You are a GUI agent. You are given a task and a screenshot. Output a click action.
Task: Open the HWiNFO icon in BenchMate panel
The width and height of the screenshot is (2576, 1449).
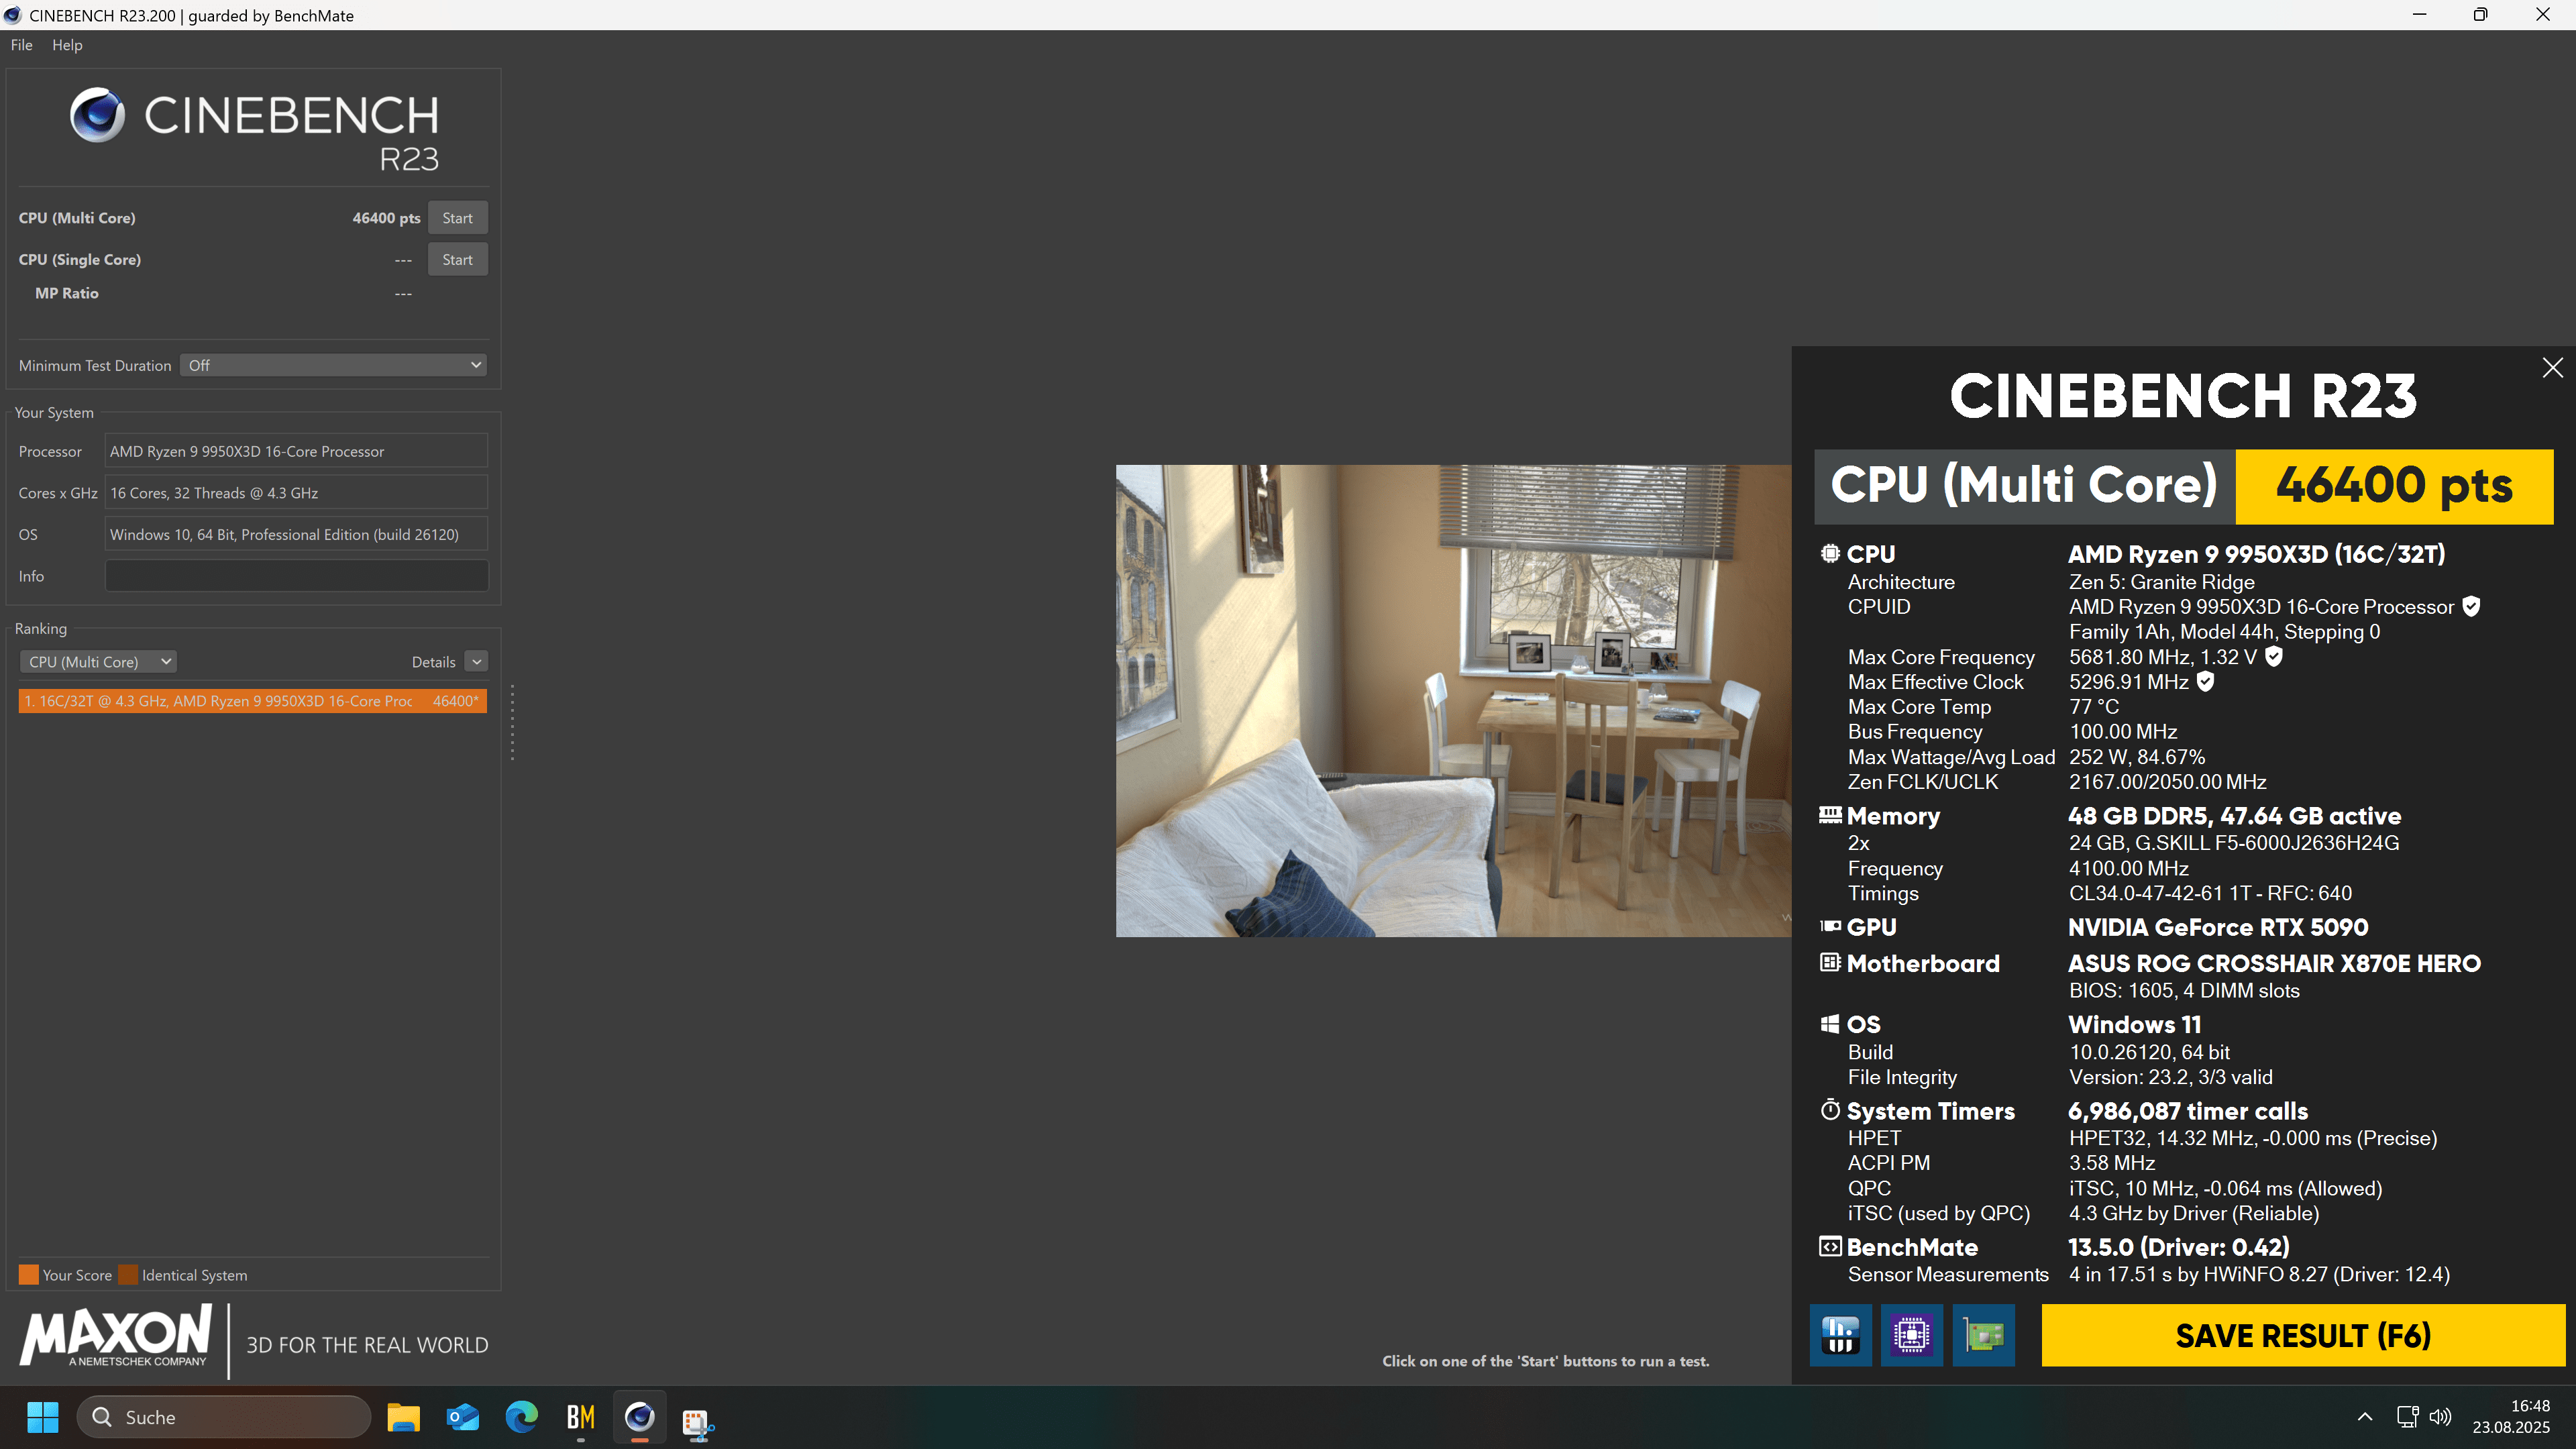pos(1840,1334)
